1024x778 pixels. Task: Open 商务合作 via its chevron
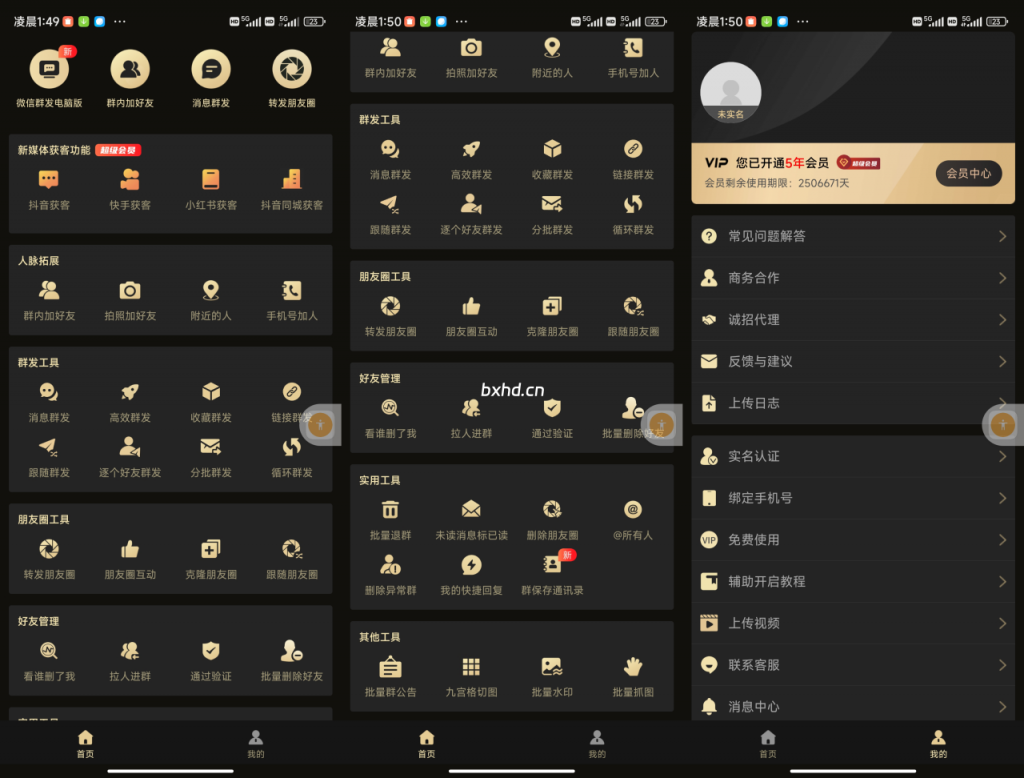click(x=1002, y=278)
